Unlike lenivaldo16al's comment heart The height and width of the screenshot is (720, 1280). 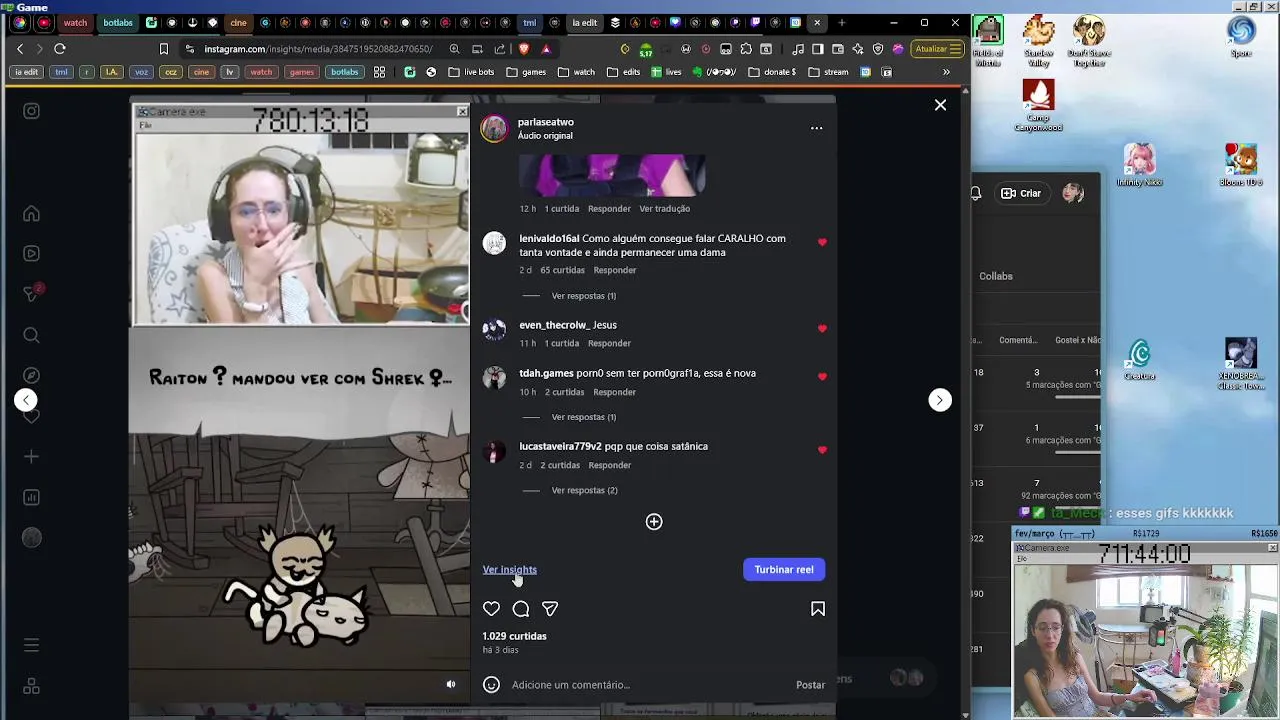click(822, 242)
